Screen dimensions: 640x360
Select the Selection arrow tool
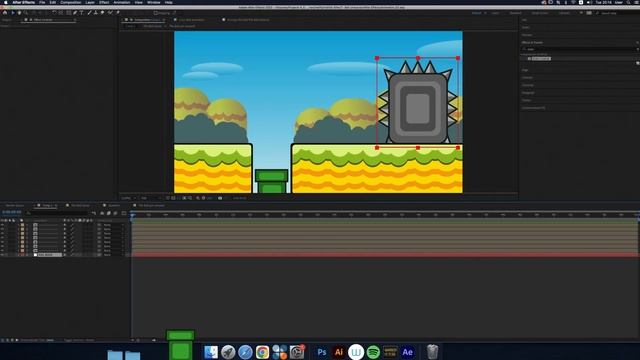[x=13, y=13]
